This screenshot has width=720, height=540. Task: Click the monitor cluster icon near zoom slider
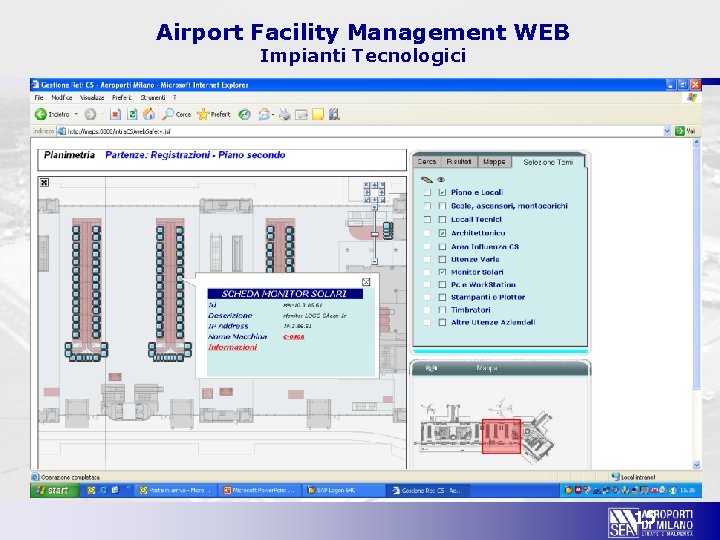pyautogui.click(x=388, y=231)
